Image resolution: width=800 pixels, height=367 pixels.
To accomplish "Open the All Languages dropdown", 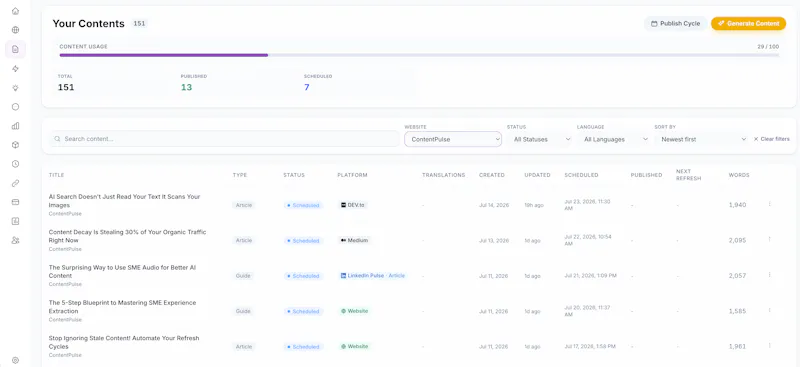I will coord(614,139).
